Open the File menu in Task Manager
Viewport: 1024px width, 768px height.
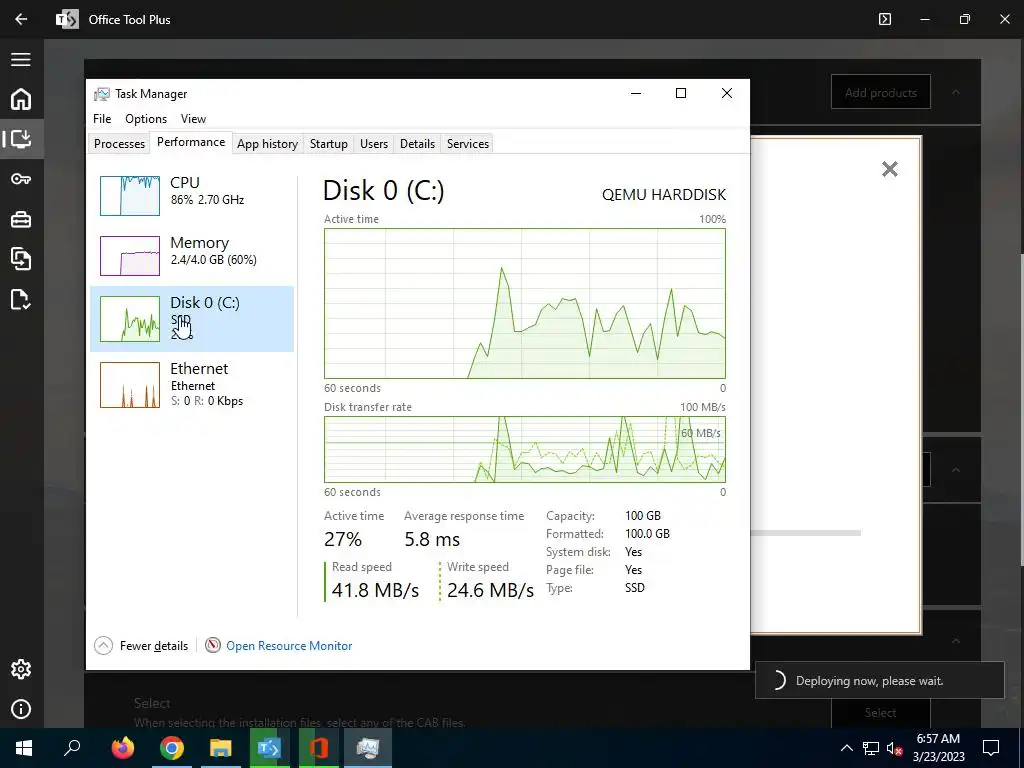tap(102, 119)
